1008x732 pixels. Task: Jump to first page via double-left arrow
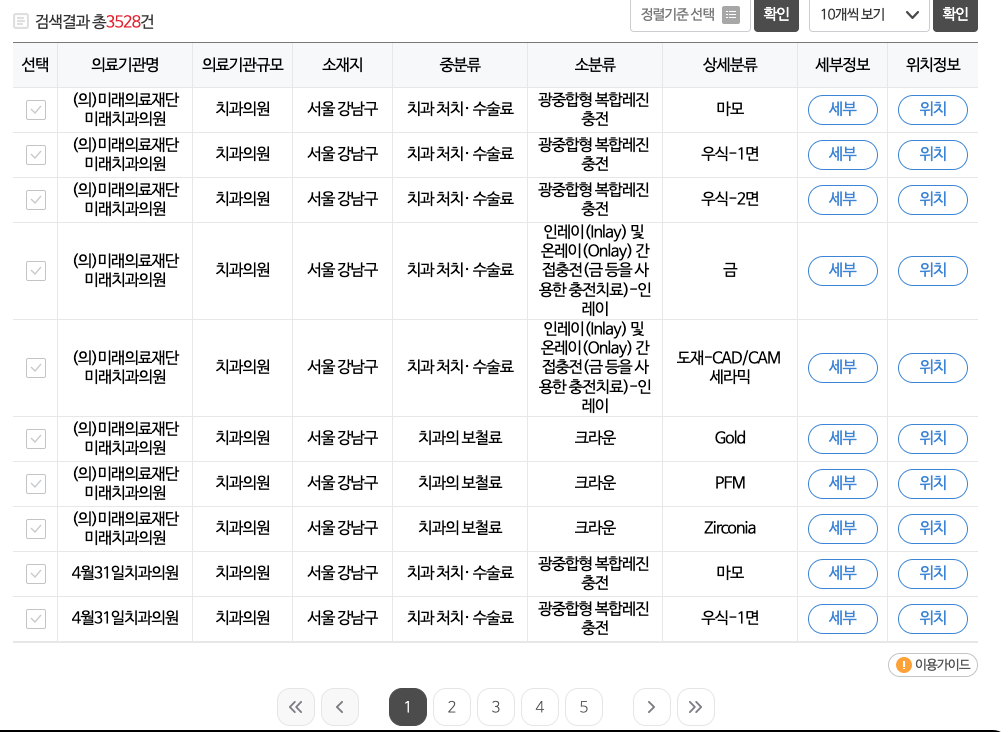click(296, 707)
